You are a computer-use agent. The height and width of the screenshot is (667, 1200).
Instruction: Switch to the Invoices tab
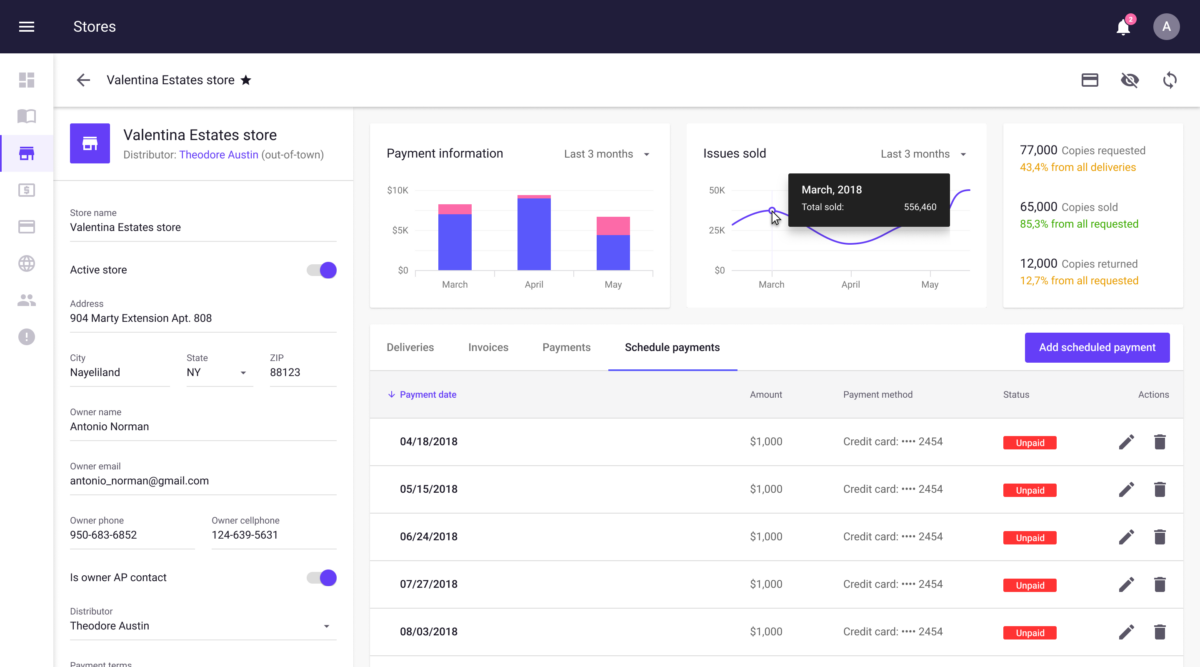coord(488,347)
